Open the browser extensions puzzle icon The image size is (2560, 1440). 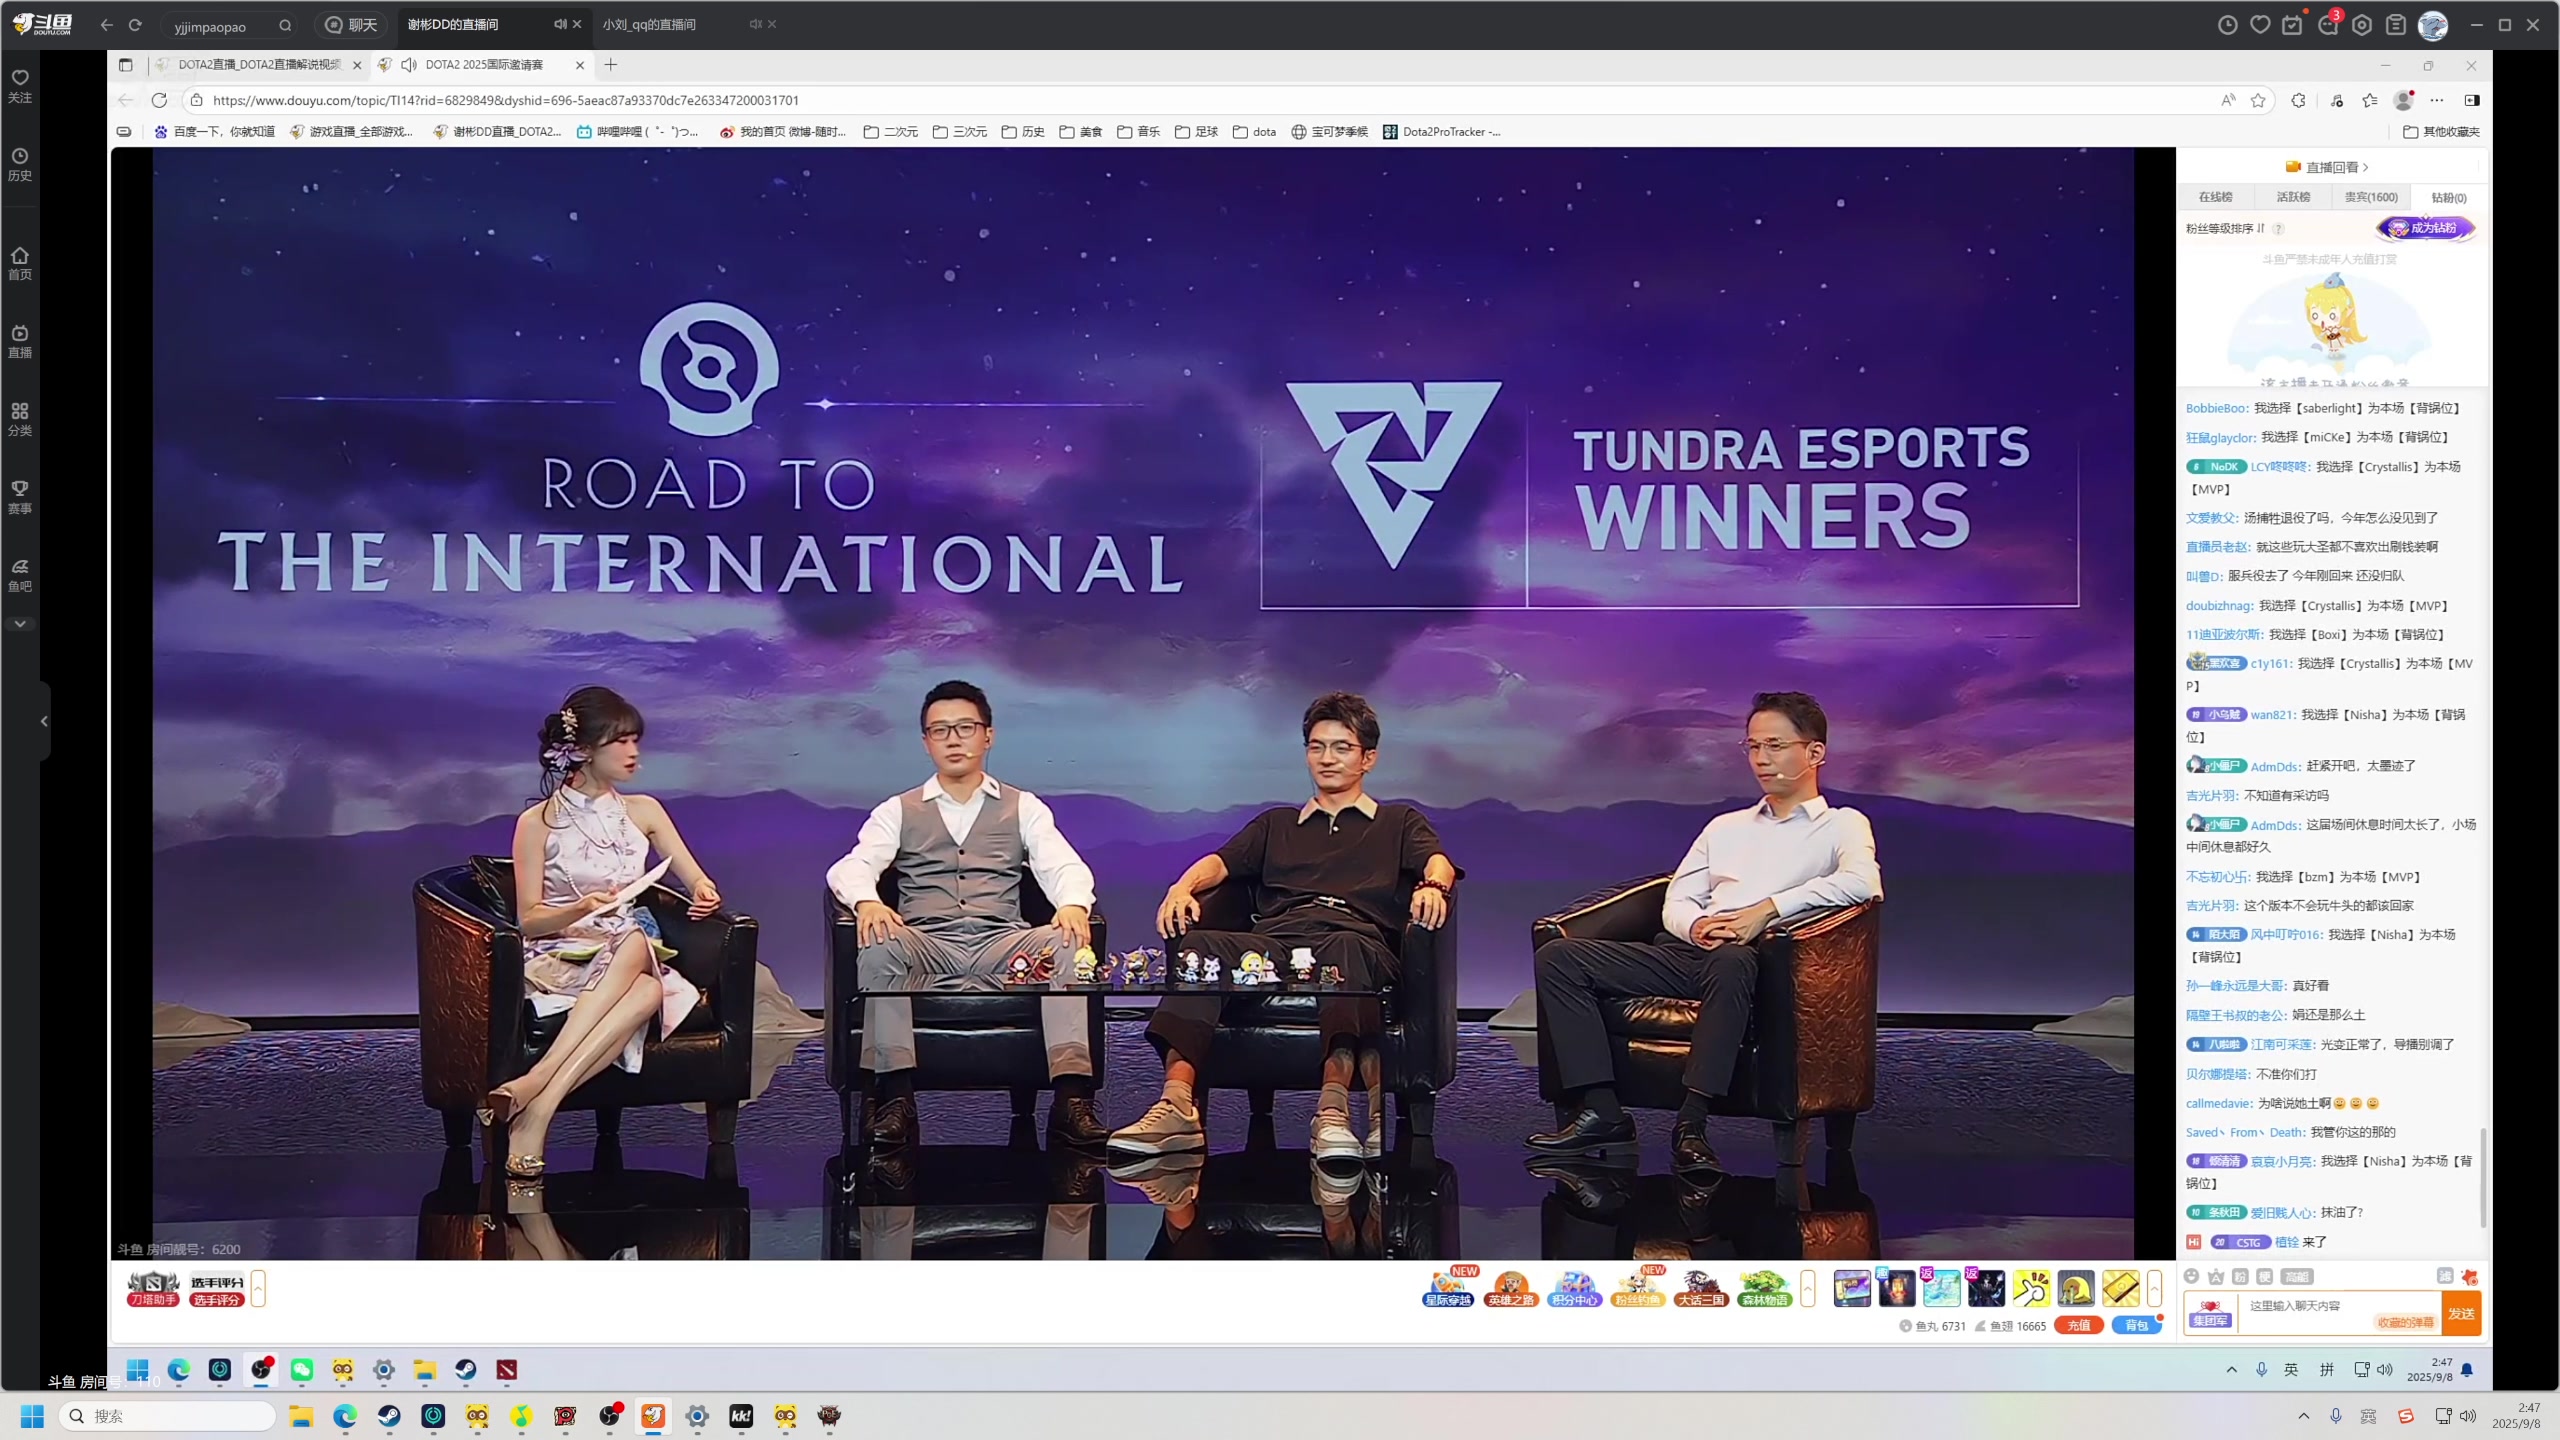coord(2298,100)
